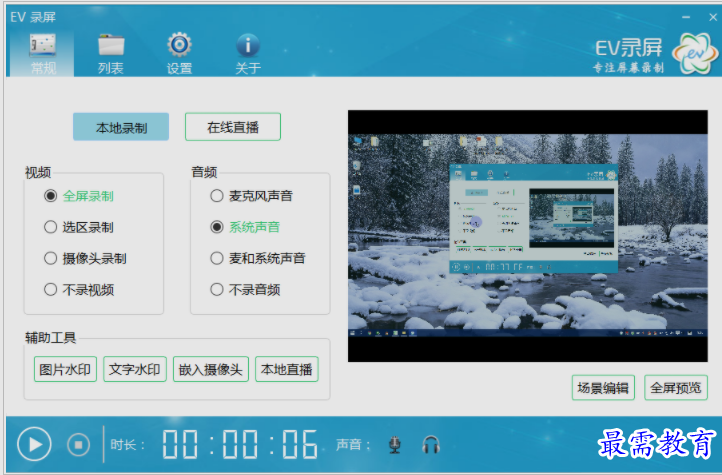Start recording with the play button
The height and width of the screenshot is (475, 722).
click(x=34, y=444)
